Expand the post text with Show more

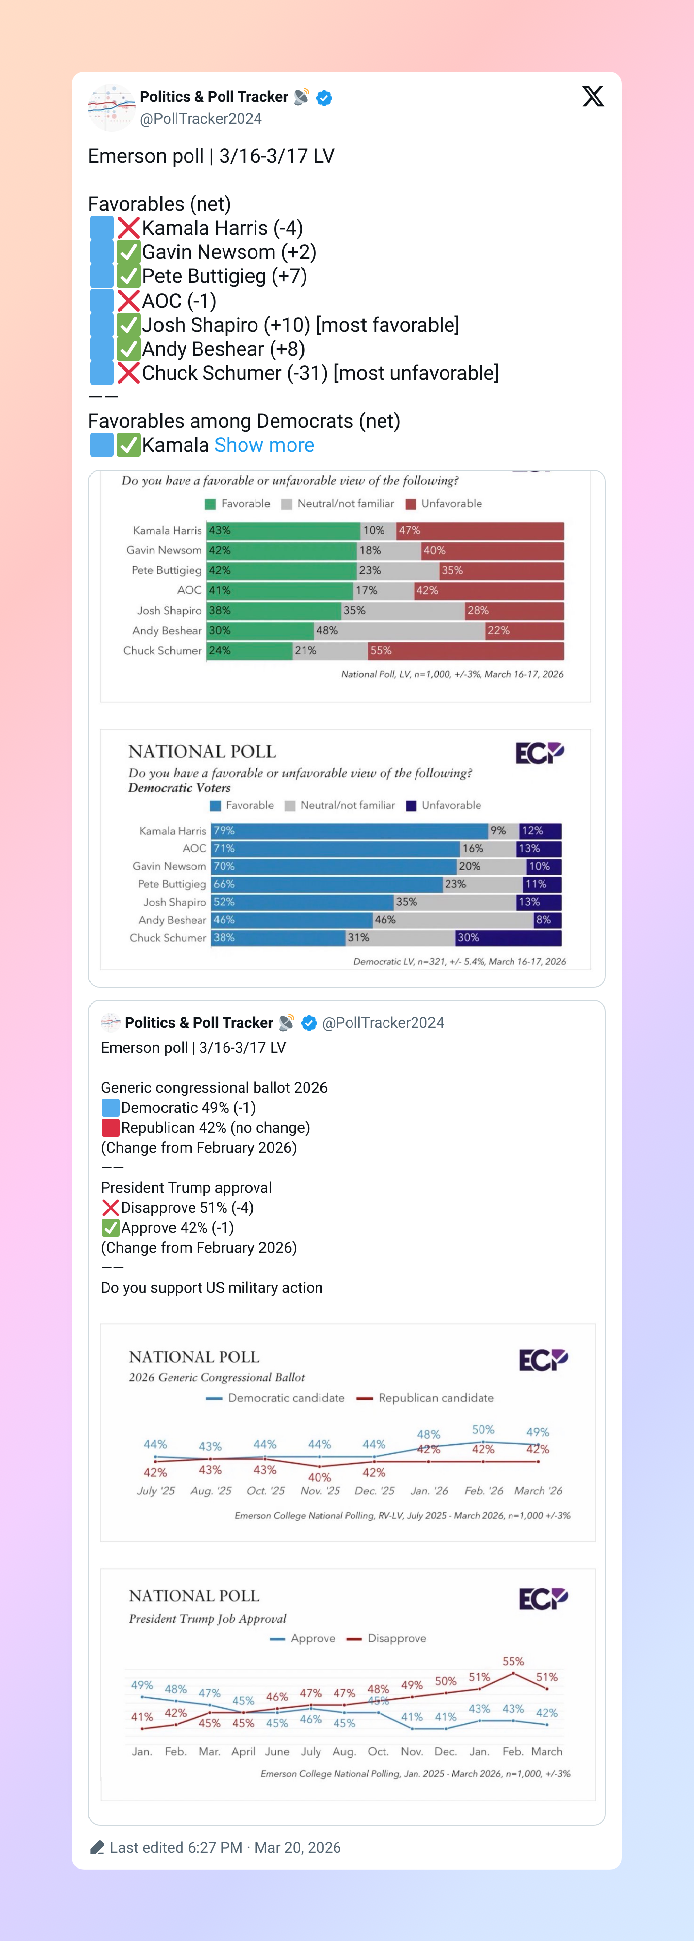(x=264, y=445)
